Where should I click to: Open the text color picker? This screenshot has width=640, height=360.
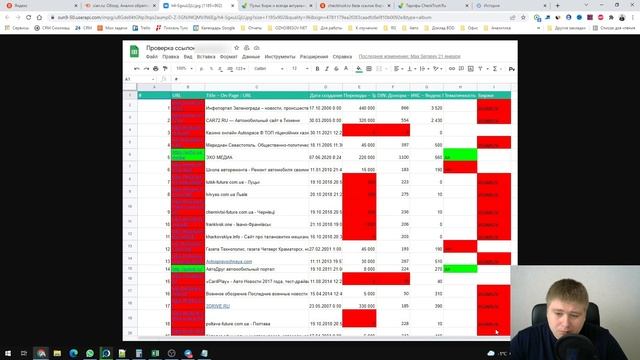[346, 69]
